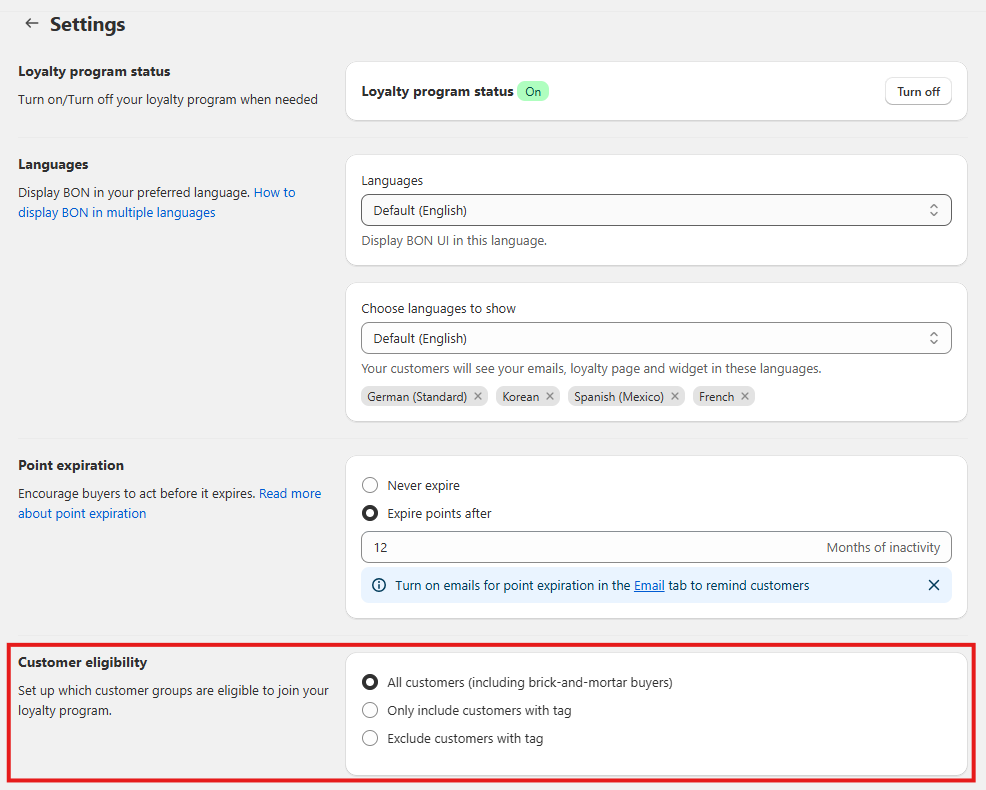This screenshot has width=986, height=790.
Task: Select Exclude customers with tag option
Action: pos(370,739)
